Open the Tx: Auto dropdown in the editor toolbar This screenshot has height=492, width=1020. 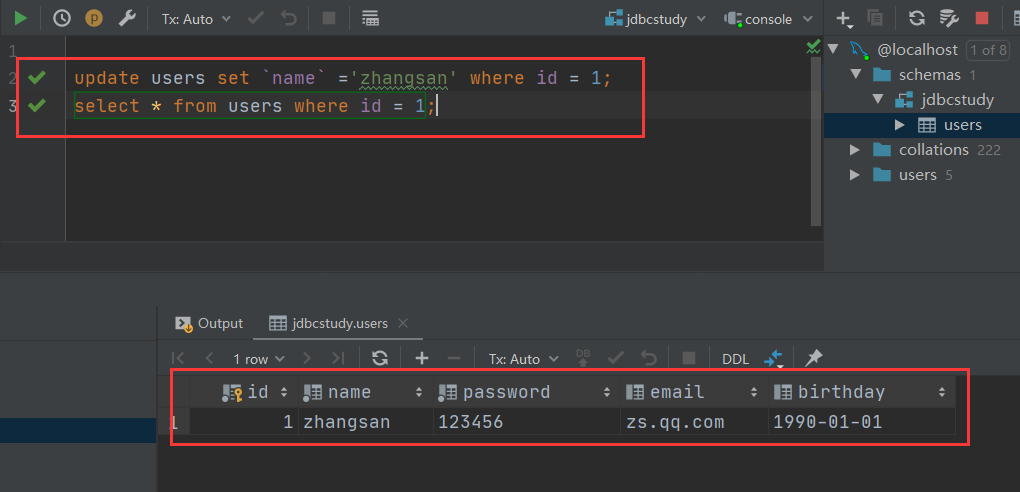click(x=196, y=19)
